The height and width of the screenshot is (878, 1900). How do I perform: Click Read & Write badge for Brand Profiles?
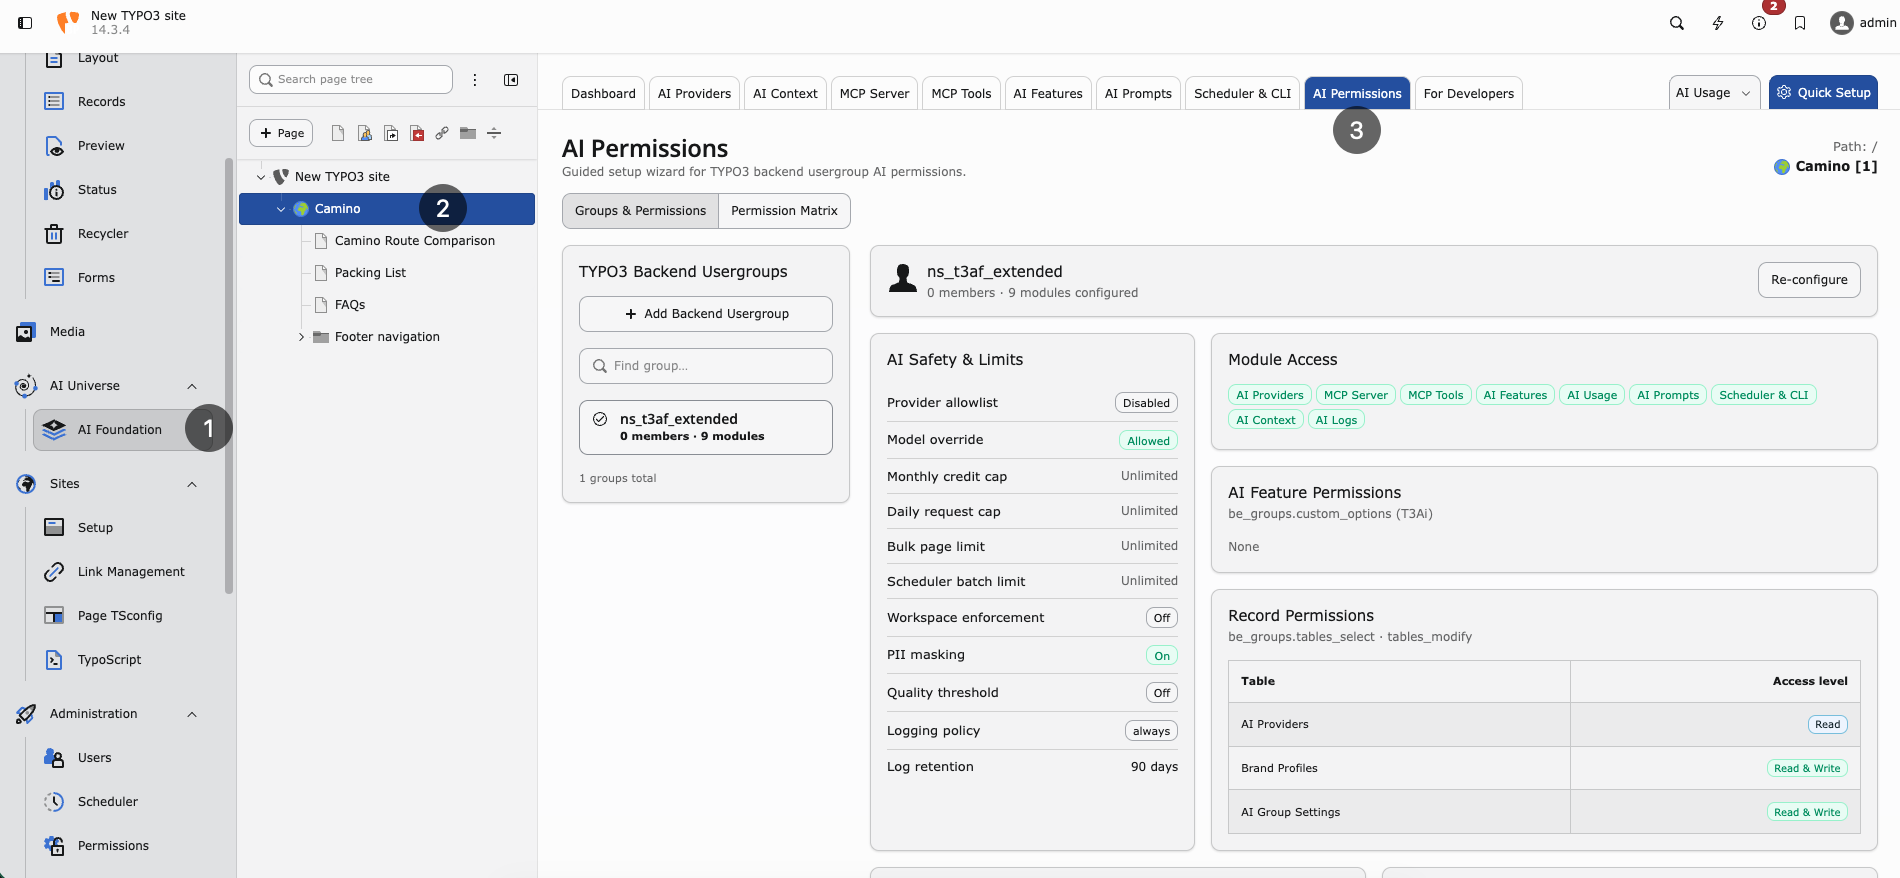1807,768
